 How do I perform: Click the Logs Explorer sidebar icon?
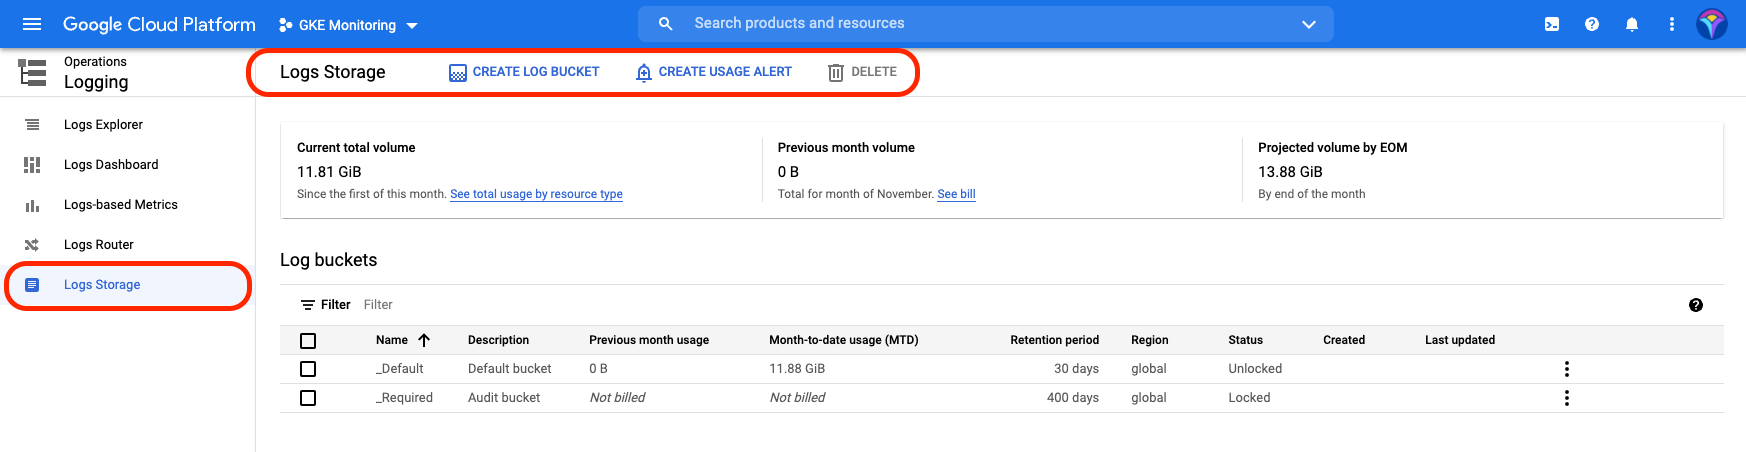[32, 125]
